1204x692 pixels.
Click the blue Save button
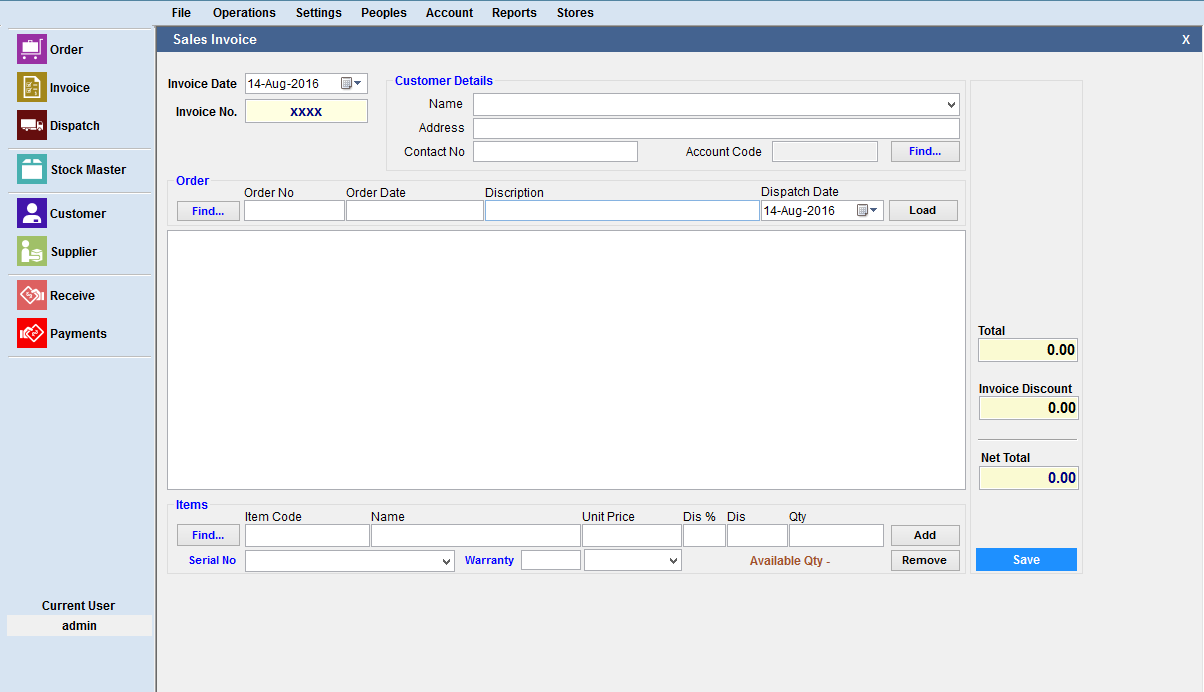click(x=1026, y=560)
